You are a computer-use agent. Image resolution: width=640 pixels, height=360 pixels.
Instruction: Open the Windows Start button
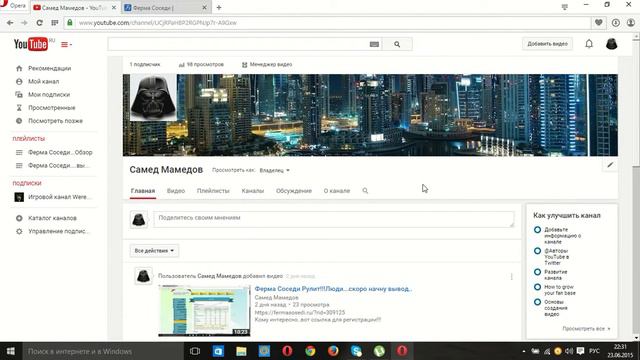(x=11, y=351)
